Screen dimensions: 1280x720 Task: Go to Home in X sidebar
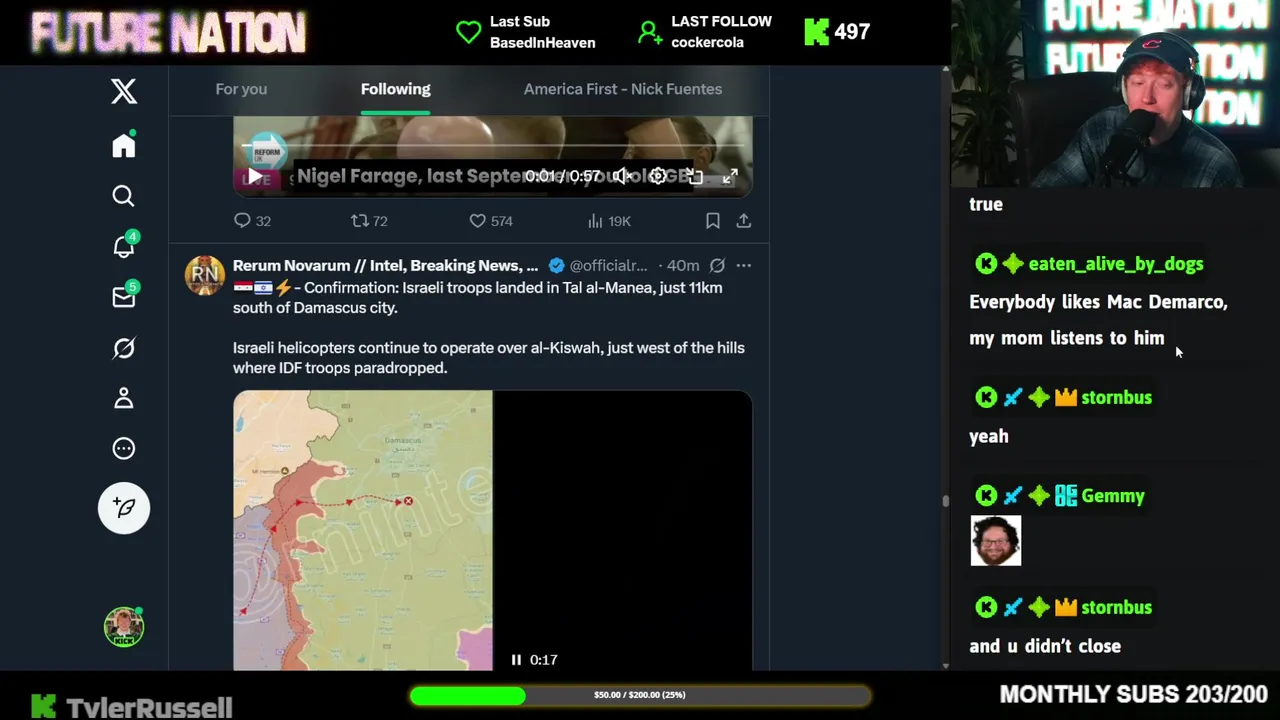124,146
